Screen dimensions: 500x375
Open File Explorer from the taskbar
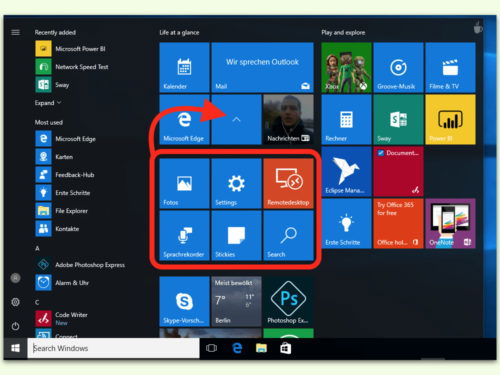pos(261,348)
